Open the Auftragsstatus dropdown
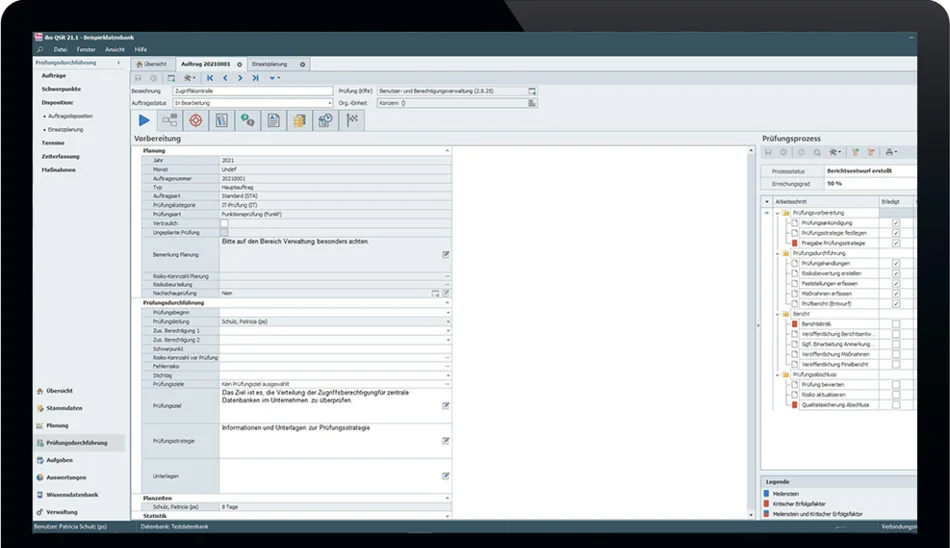950x548 pixels. pyautogui.click(x=330, y=103)
